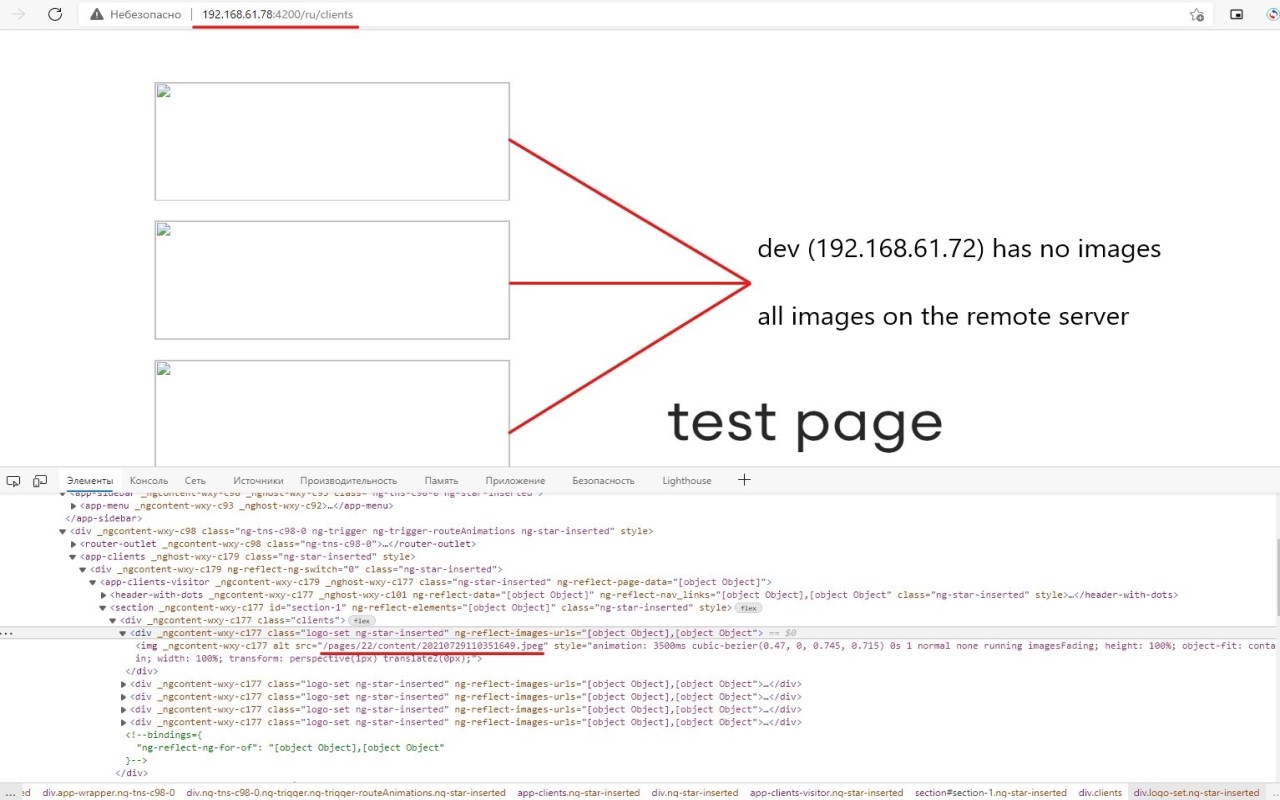Click the browser forward arrow
The width and height of the screenshot is (1280, 800).
point(18,15)
